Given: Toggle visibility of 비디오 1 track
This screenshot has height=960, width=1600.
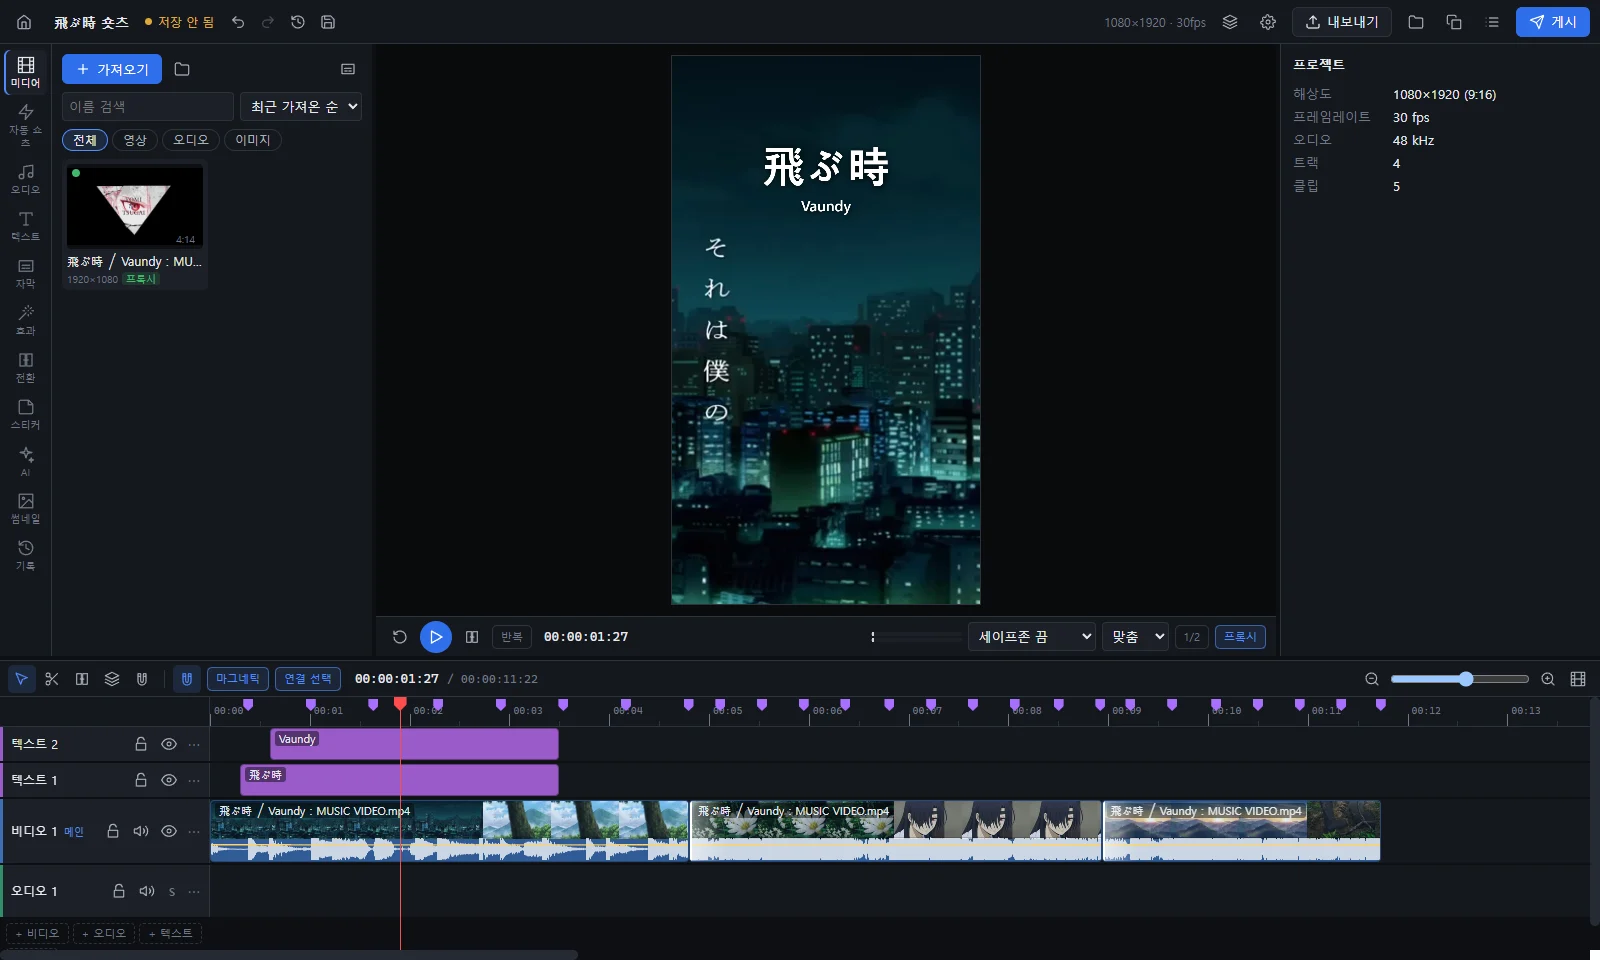Looking at the screenshot, I should [169, 831].
